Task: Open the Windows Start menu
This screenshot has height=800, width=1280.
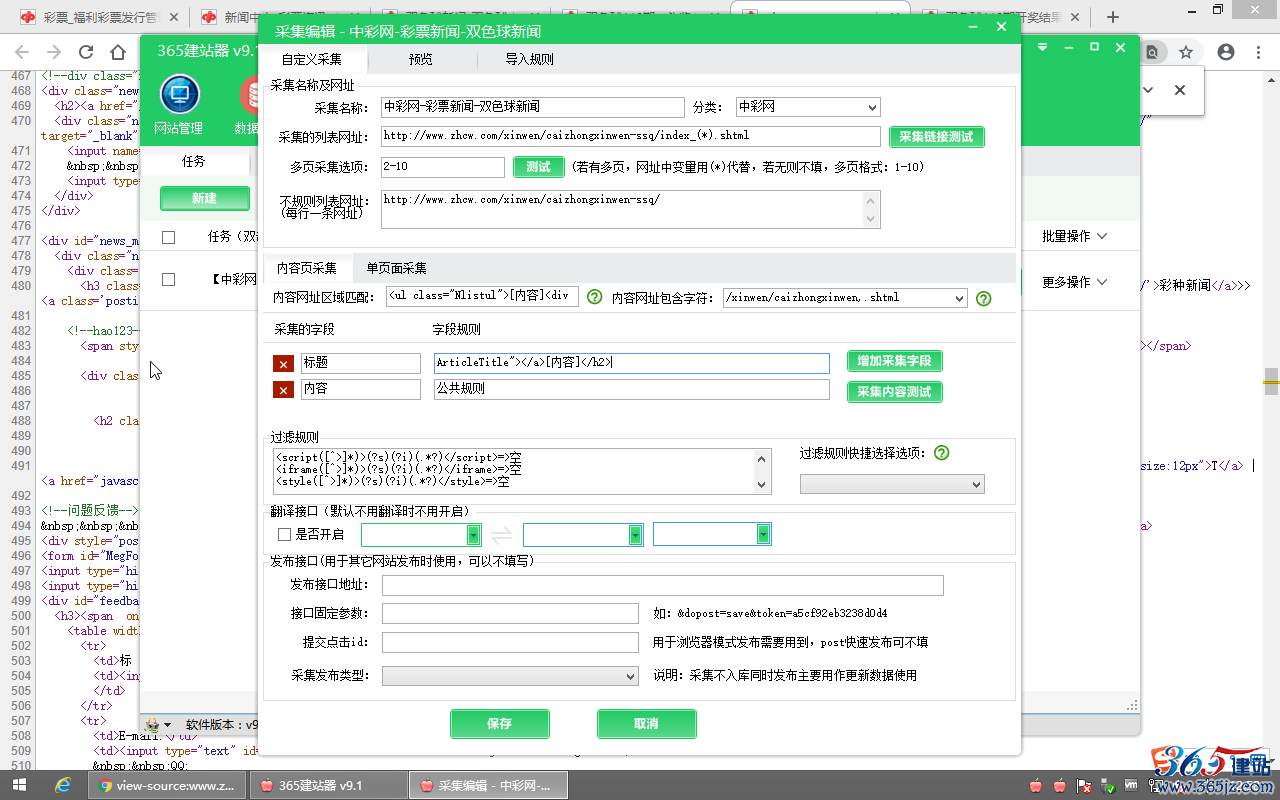Action: click(18, 785)
